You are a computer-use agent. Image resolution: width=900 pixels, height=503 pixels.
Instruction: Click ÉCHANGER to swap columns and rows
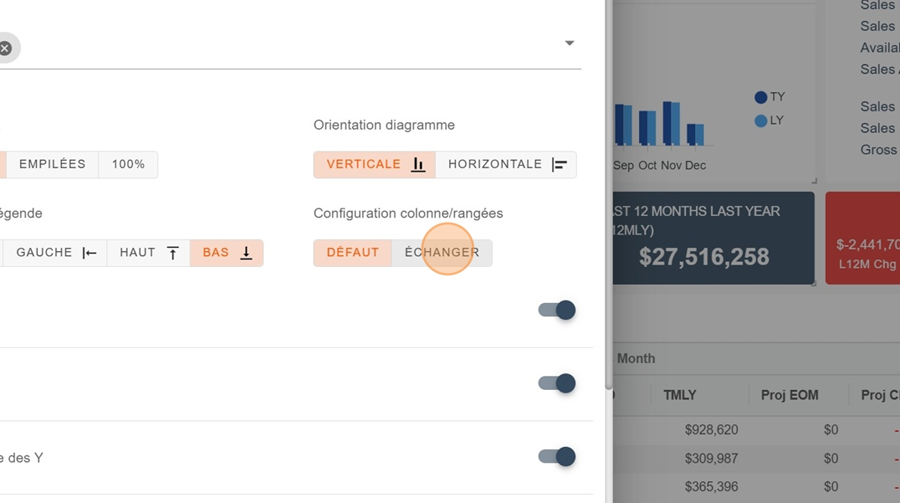442,252
